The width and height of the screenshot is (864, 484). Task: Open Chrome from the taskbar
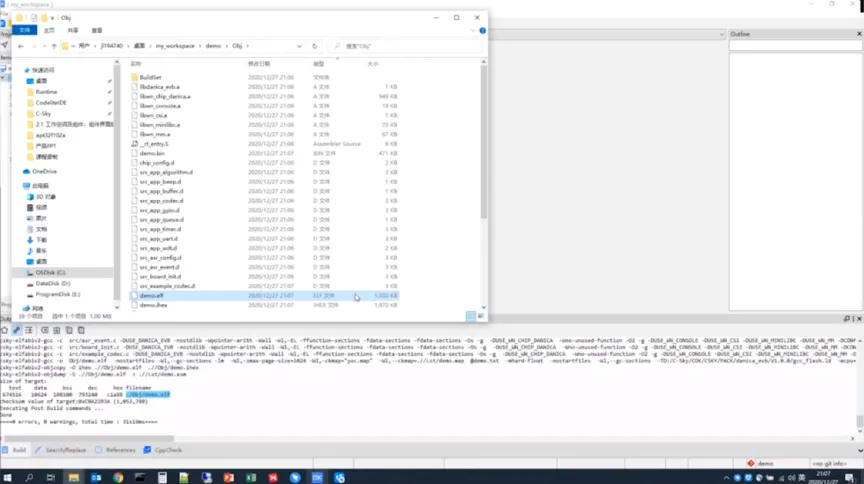pos(118,477)
